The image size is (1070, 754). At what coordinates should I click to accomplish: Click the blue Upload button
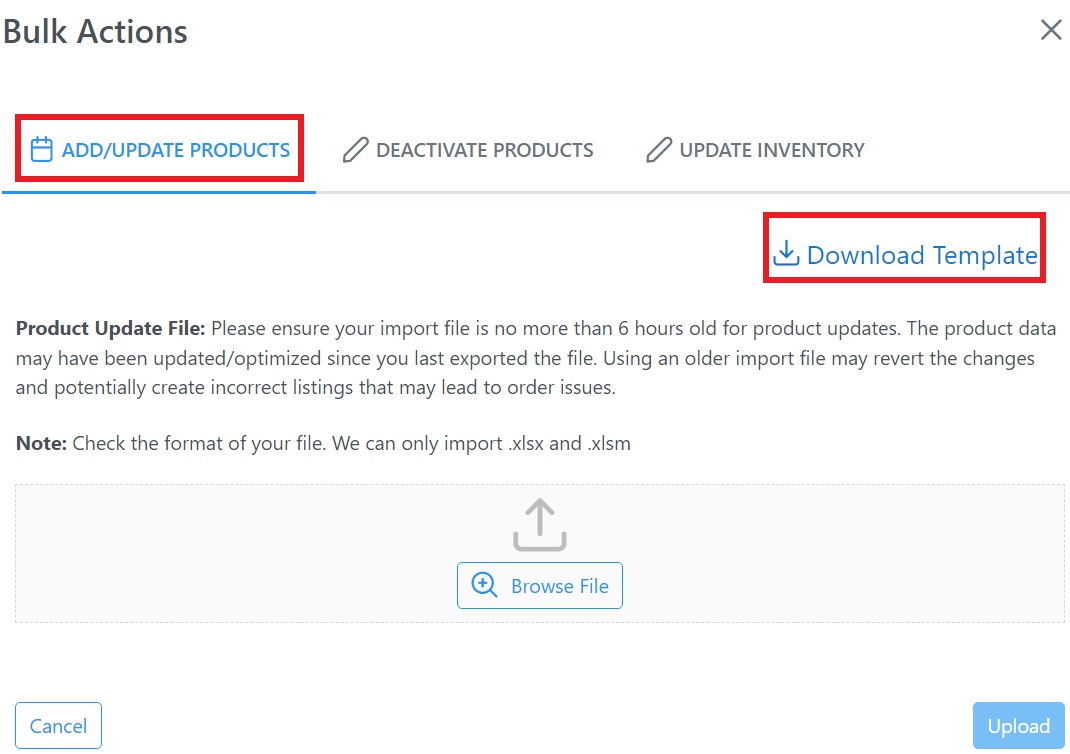(x=1019, y=725)
